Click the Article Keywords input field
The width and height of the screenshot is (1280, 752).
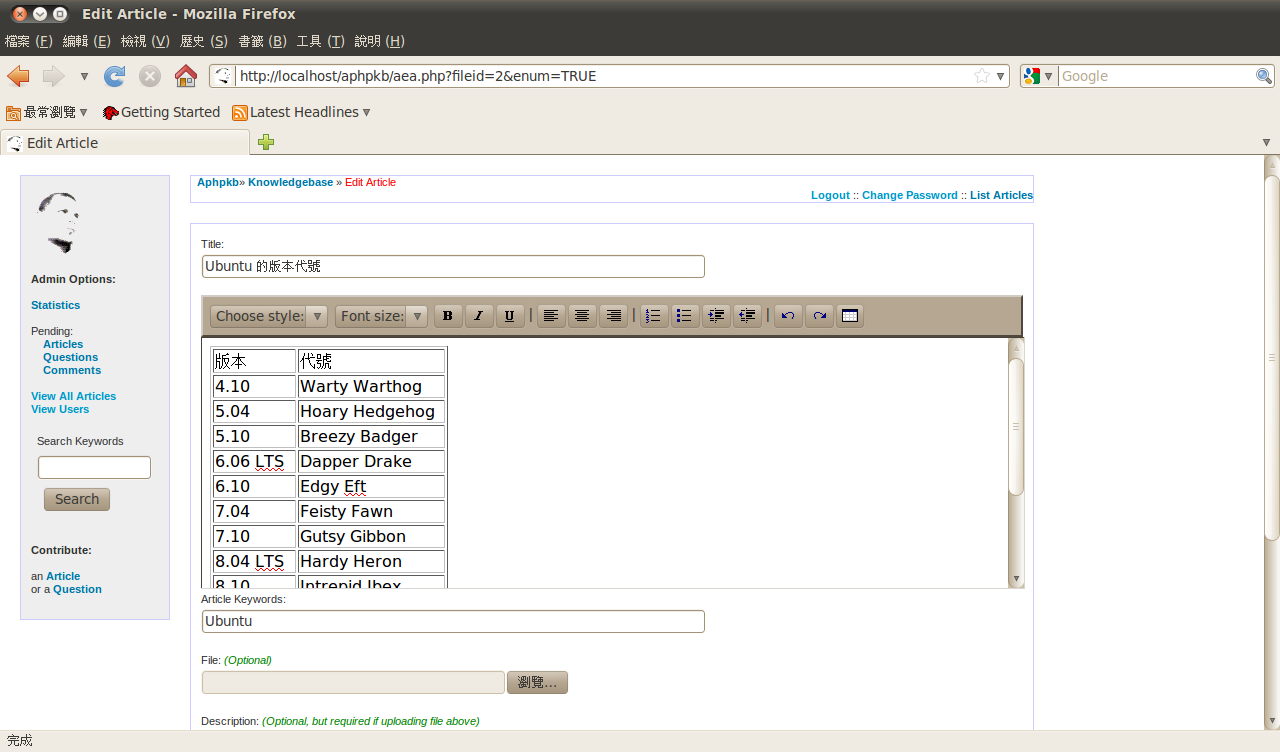tap(453, 621)
